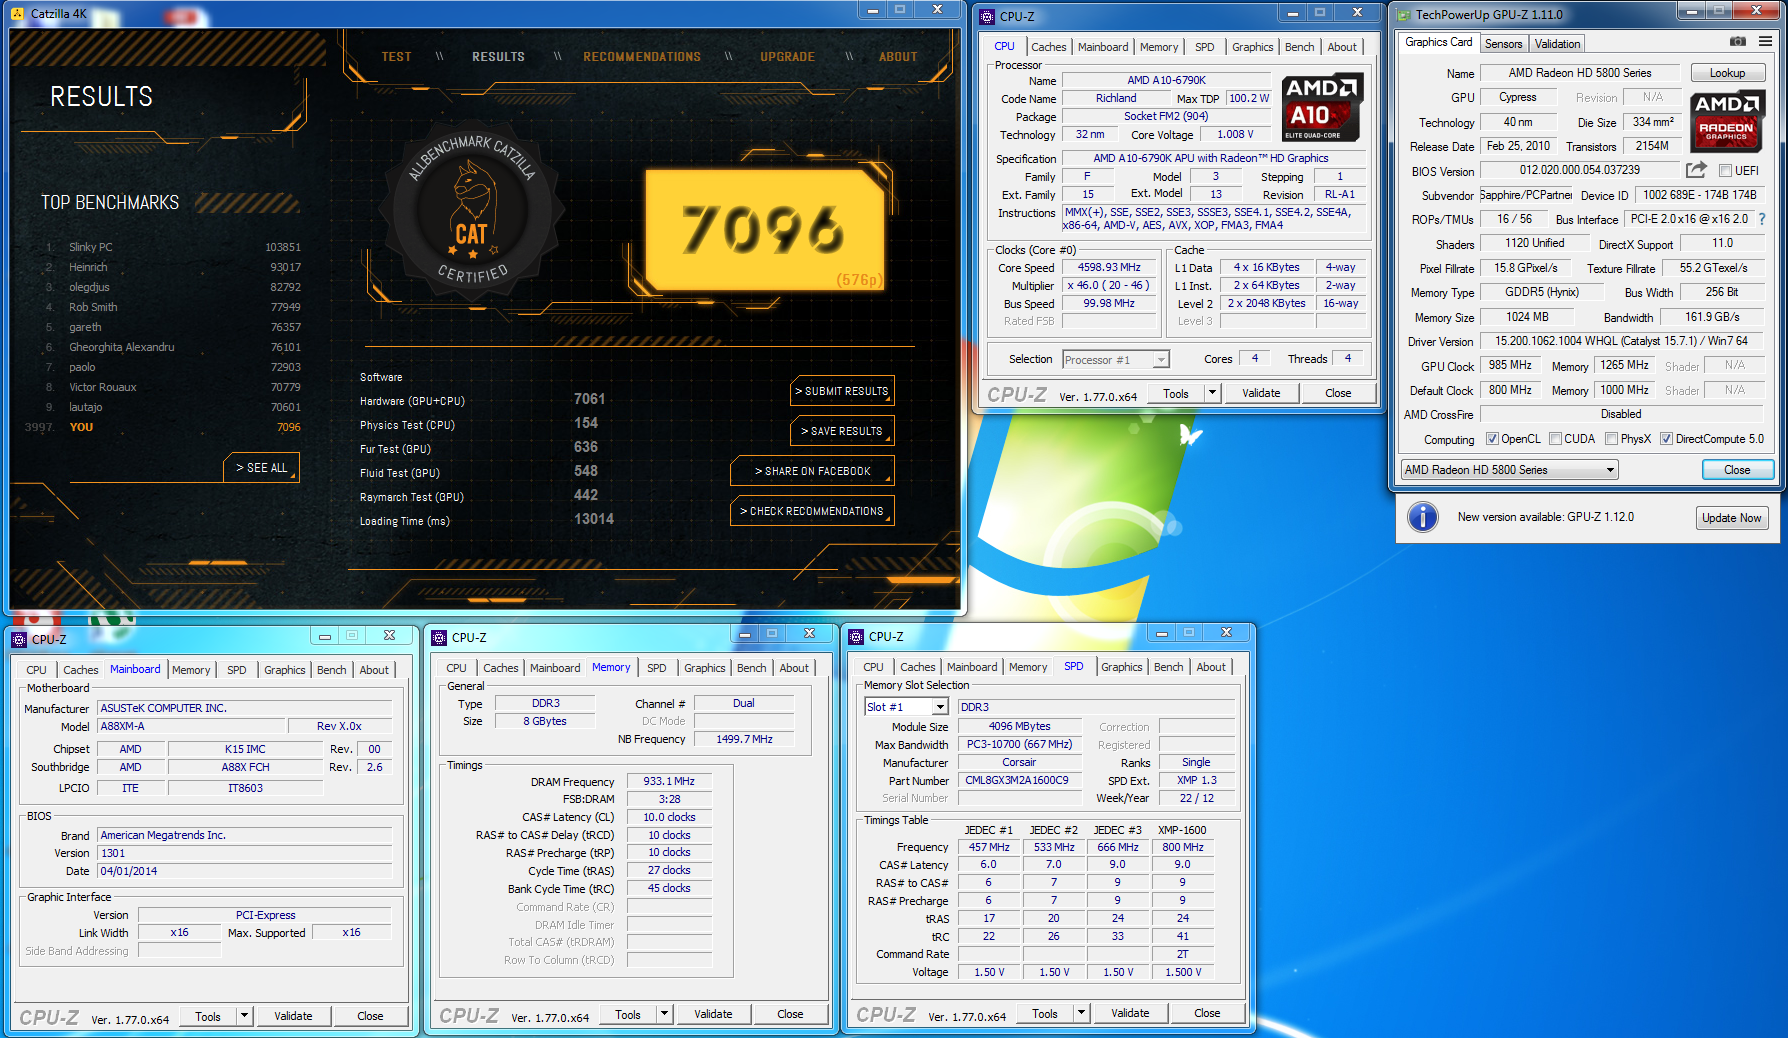Open the RECOMMENDATIONS tab in Catzilla
Viewport: 1788px width, 1038px height.
coord(642,57)
